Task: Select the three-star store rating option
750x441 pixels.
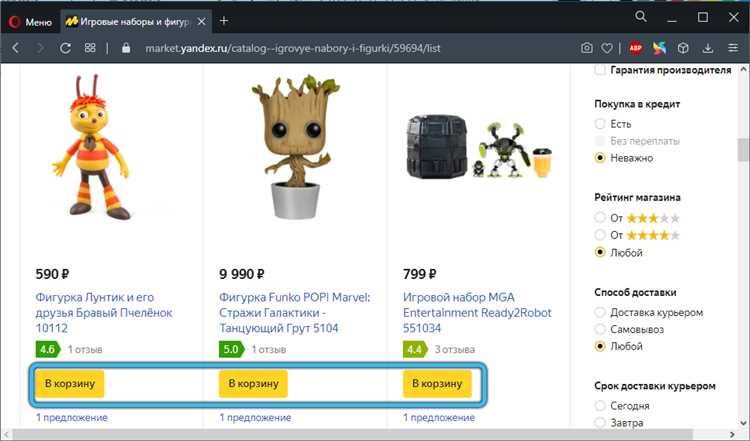Action: (600, 217)
